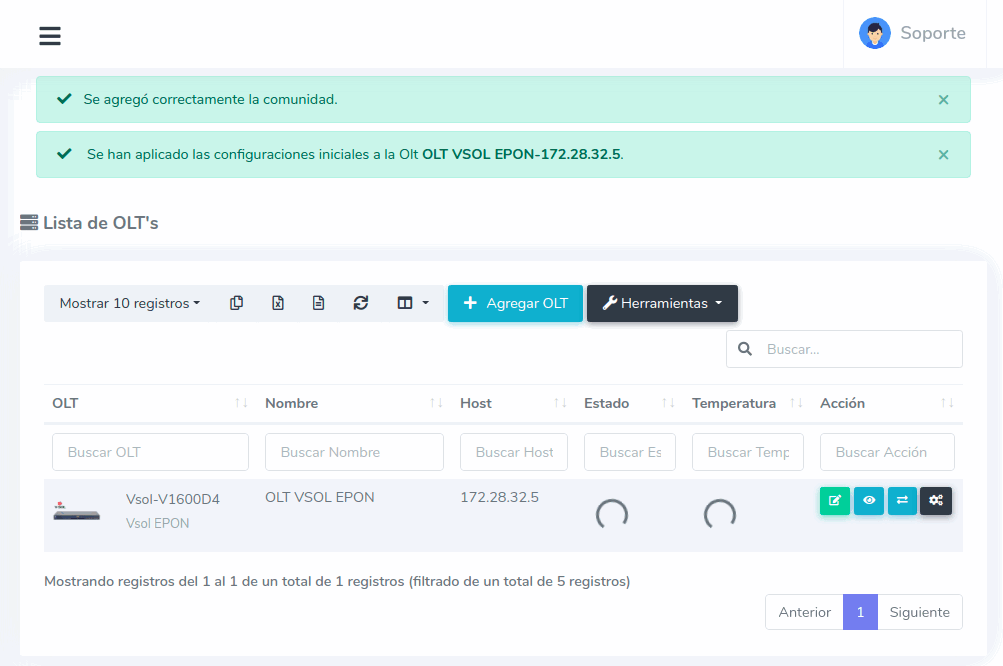Click the swap arrows action button
The width and height of the screenshot is (1003, 666).
point(902,501)
